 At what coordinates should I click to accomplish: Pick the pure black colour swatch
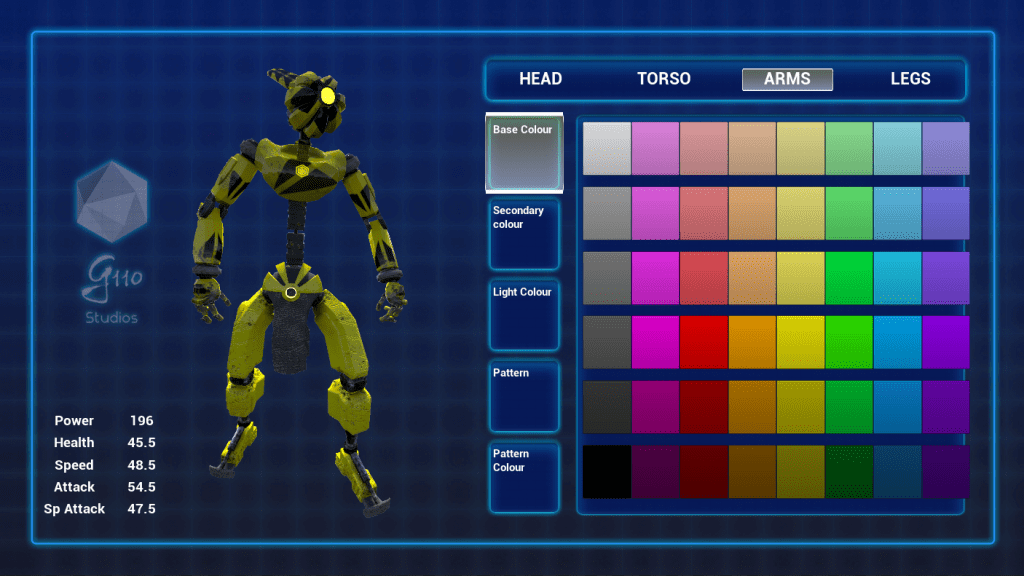(x=607, y=471)
